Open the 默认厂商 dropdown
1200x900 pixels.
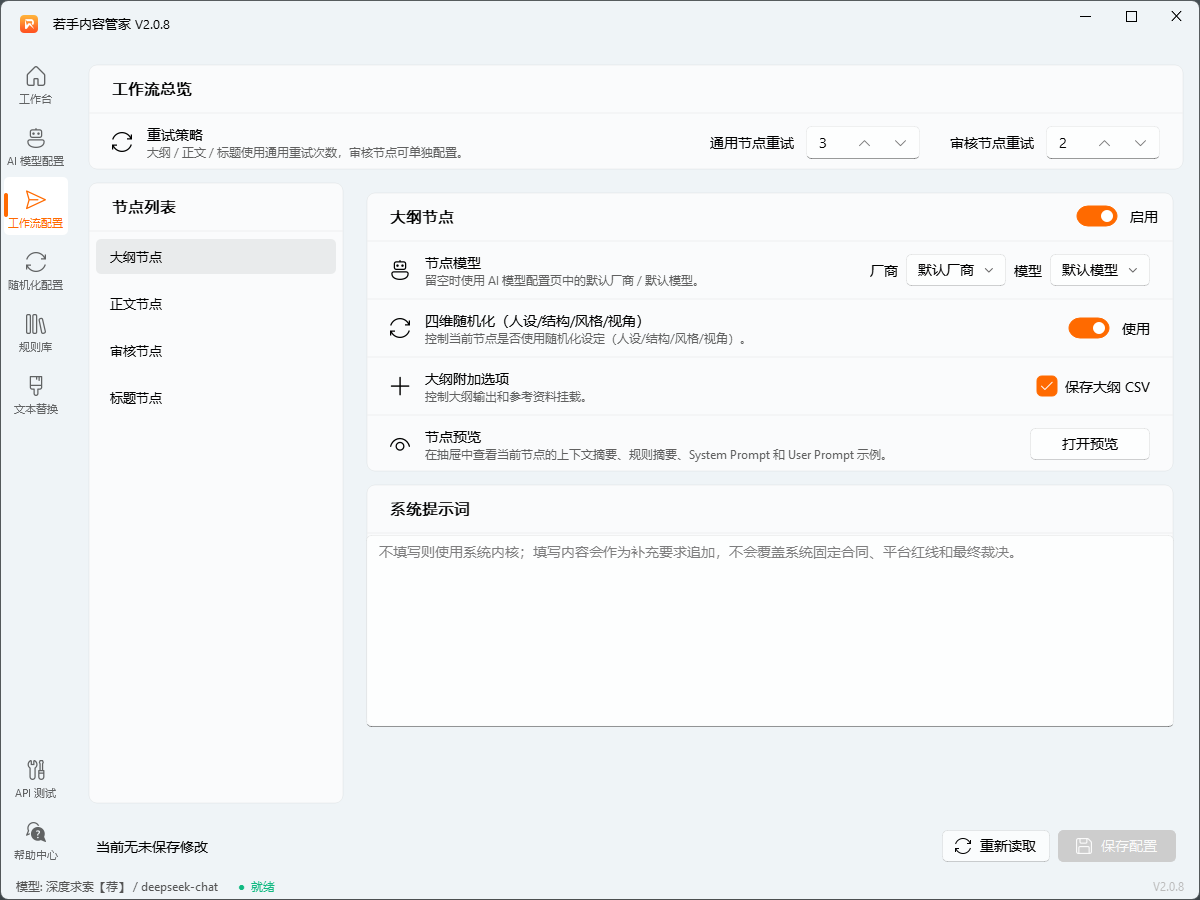[x=955, y=269]
